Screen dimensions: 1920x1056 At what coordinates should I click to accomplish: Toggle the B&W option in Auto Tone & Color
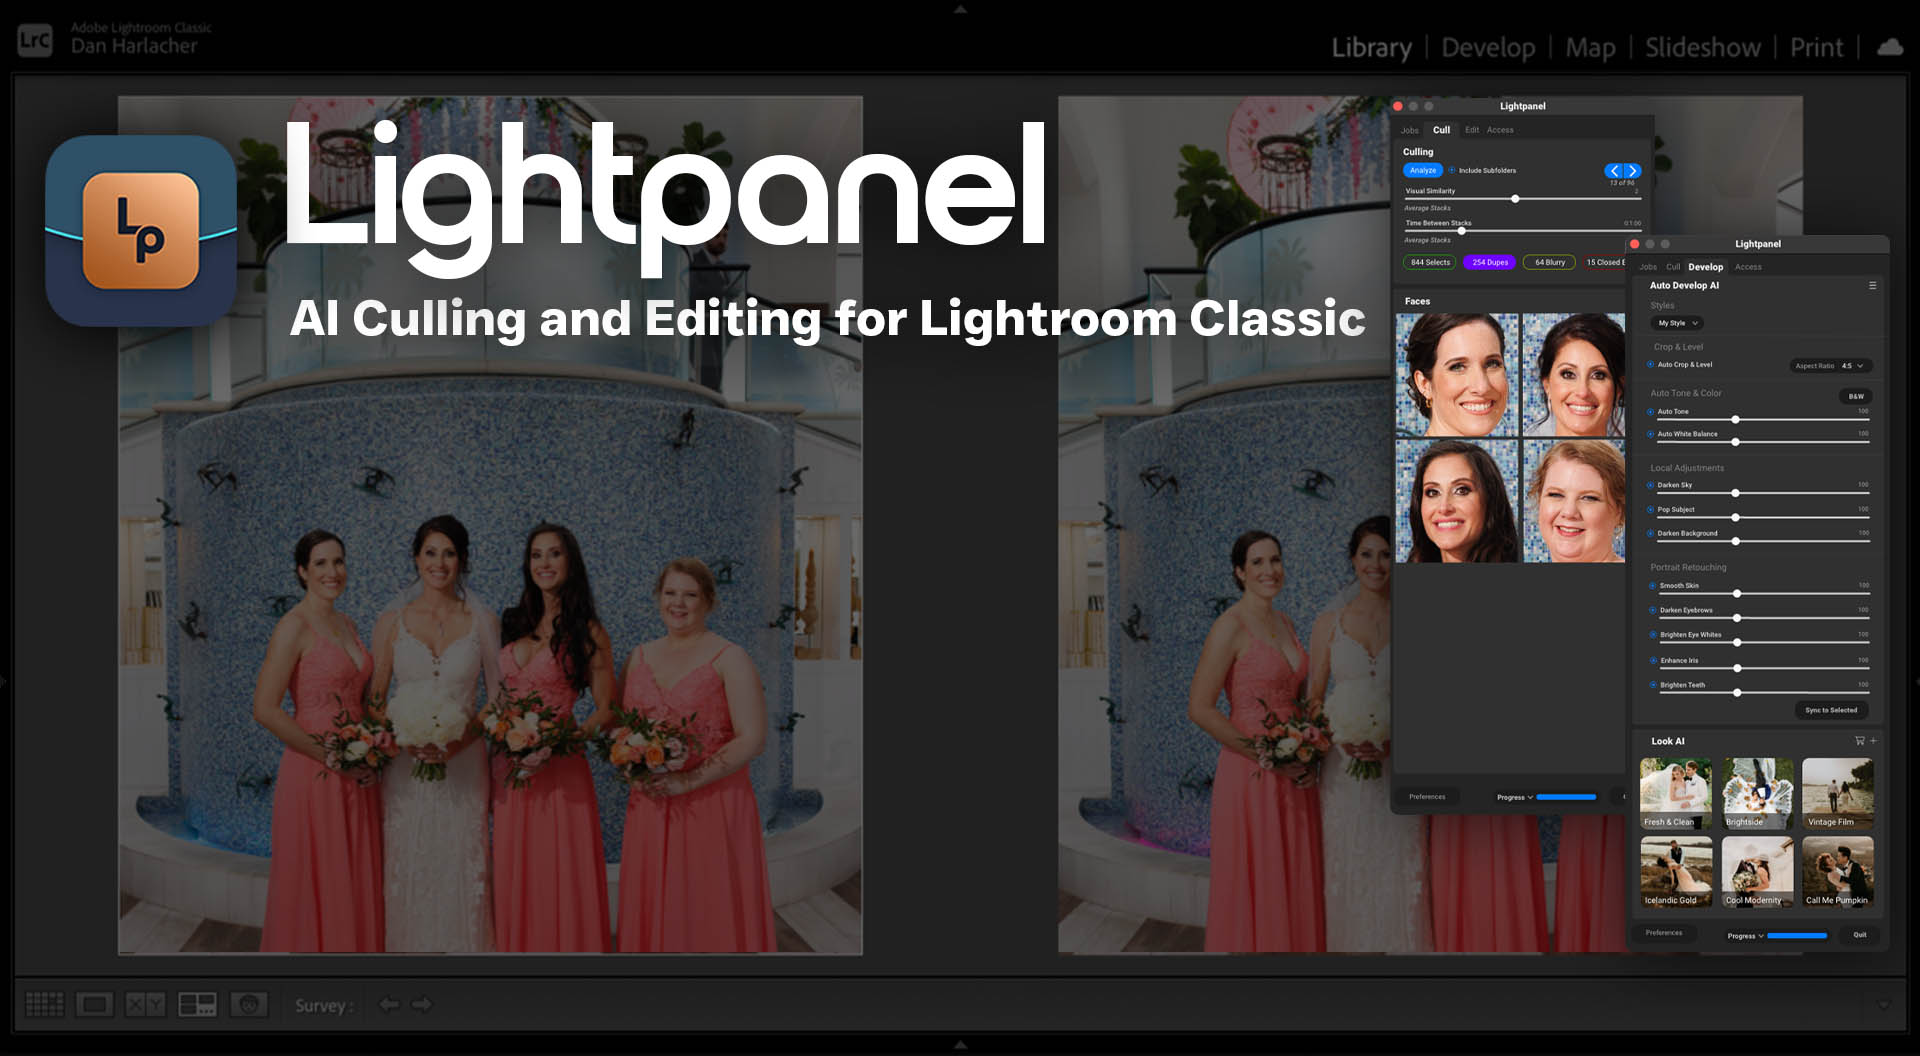point(1856,396)
